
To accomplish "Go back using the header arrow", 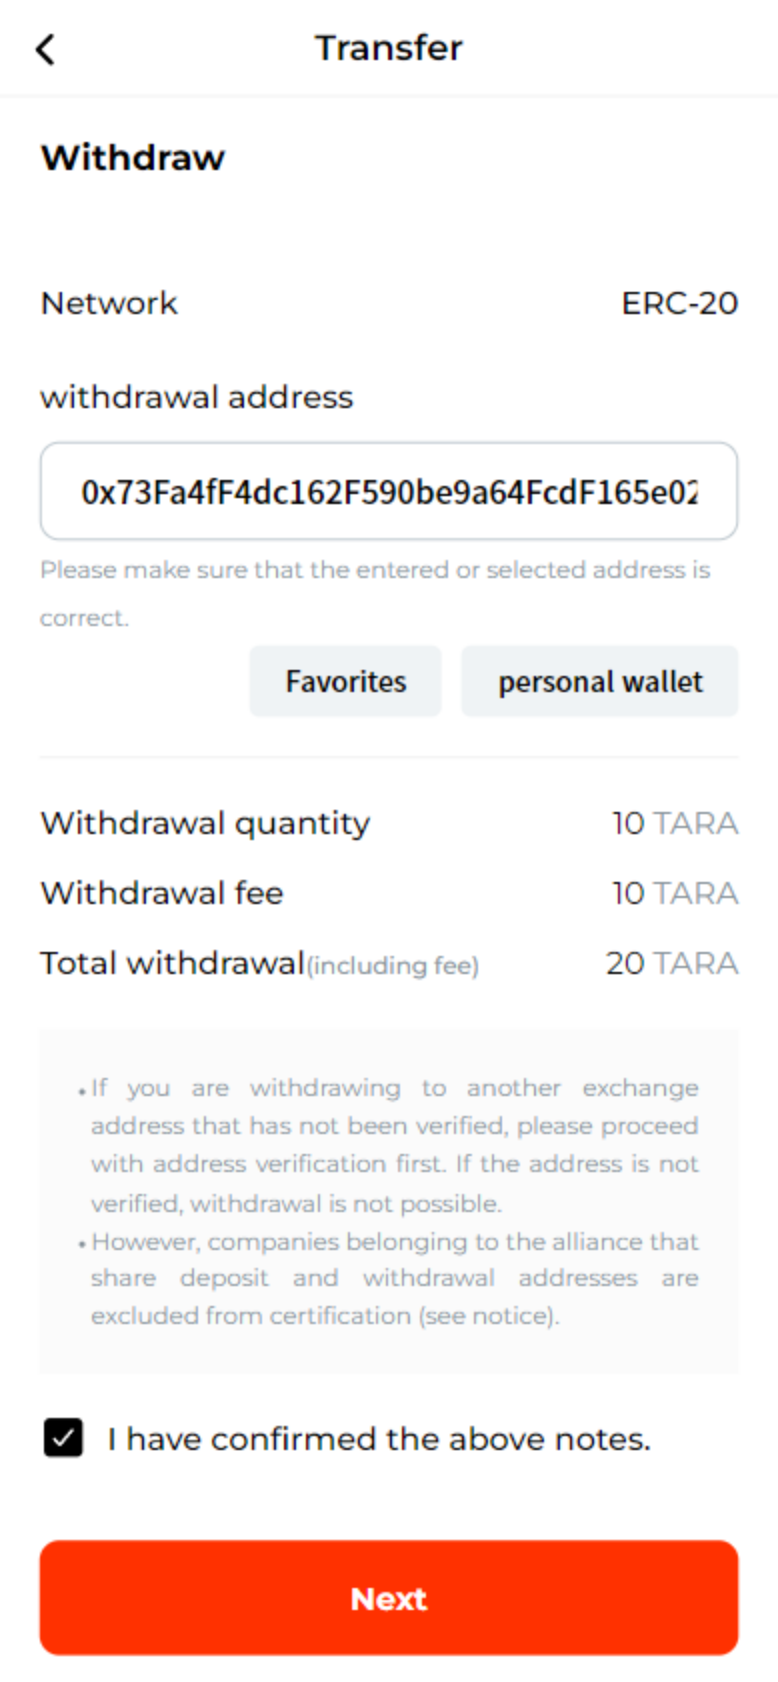I will coord(46,49).
